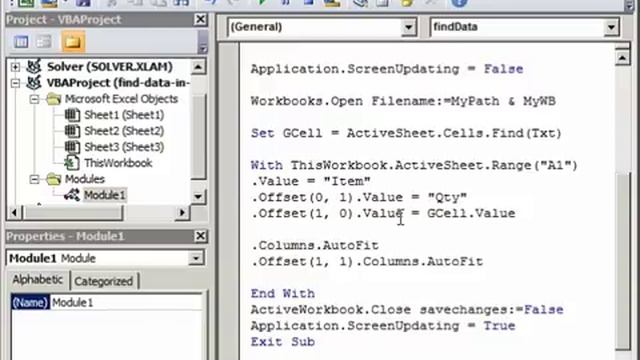This screenshot has width=640, height=360.
Task: Click the With ThisWorkbook.ActiveSheet.Range line
Action: tap(414, 165)
